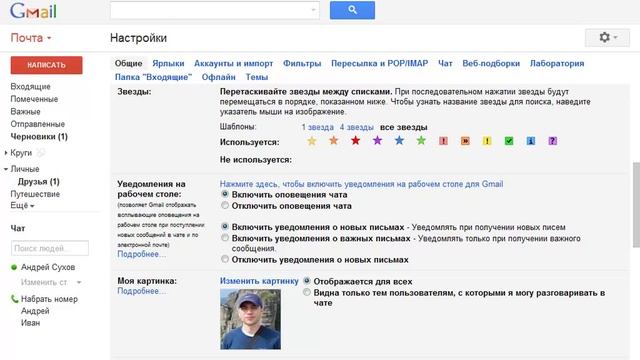Image resolution: width=640 pixels, height=360 pixels.
Task: Select Отображается для всех radio
Action: (307, 281)
